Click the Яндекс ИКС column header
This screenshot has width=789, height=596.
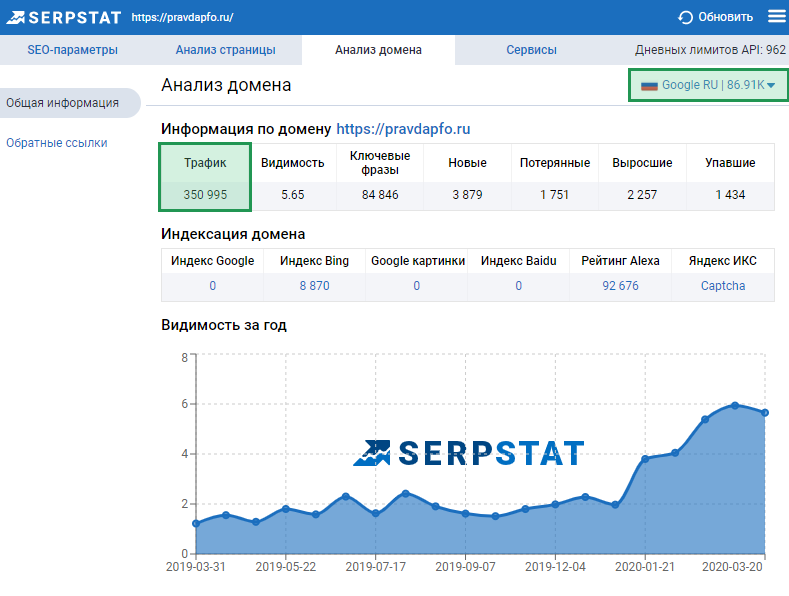coord(723,261)
